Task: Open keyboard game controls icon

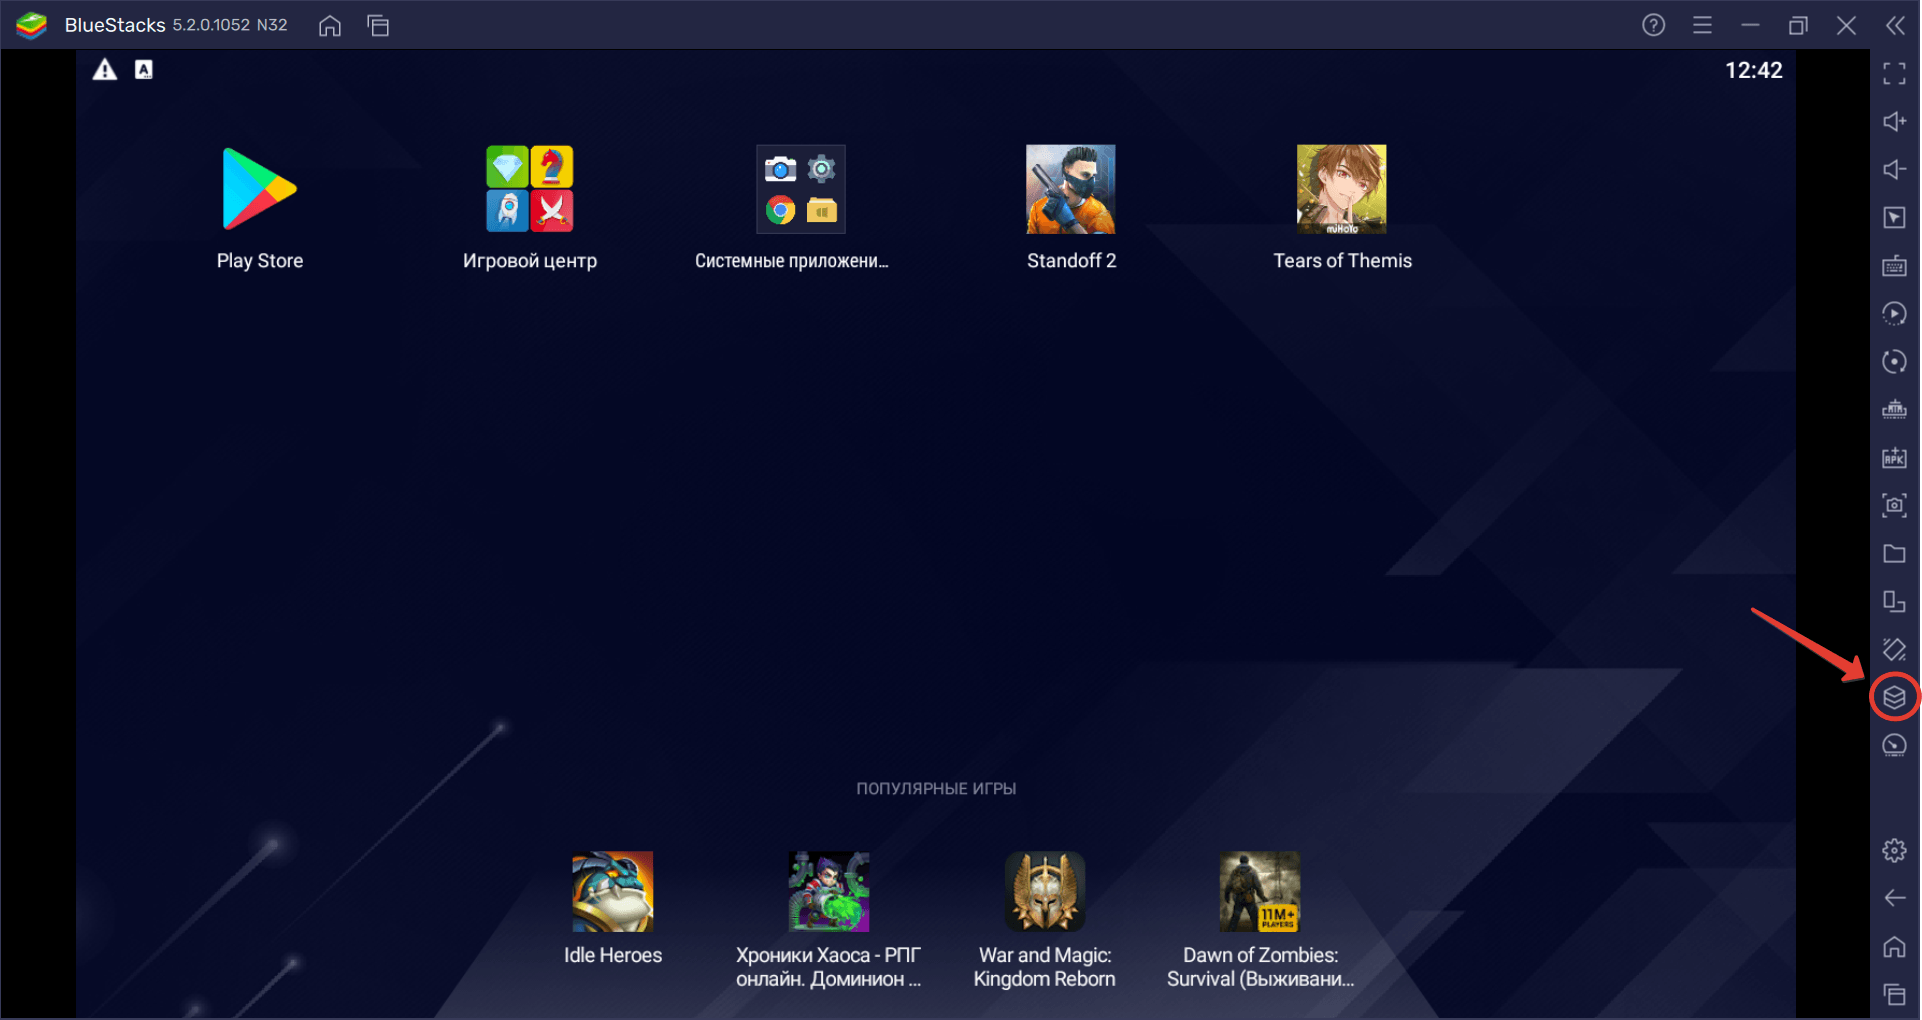Action: click(x=1894, y=265)
